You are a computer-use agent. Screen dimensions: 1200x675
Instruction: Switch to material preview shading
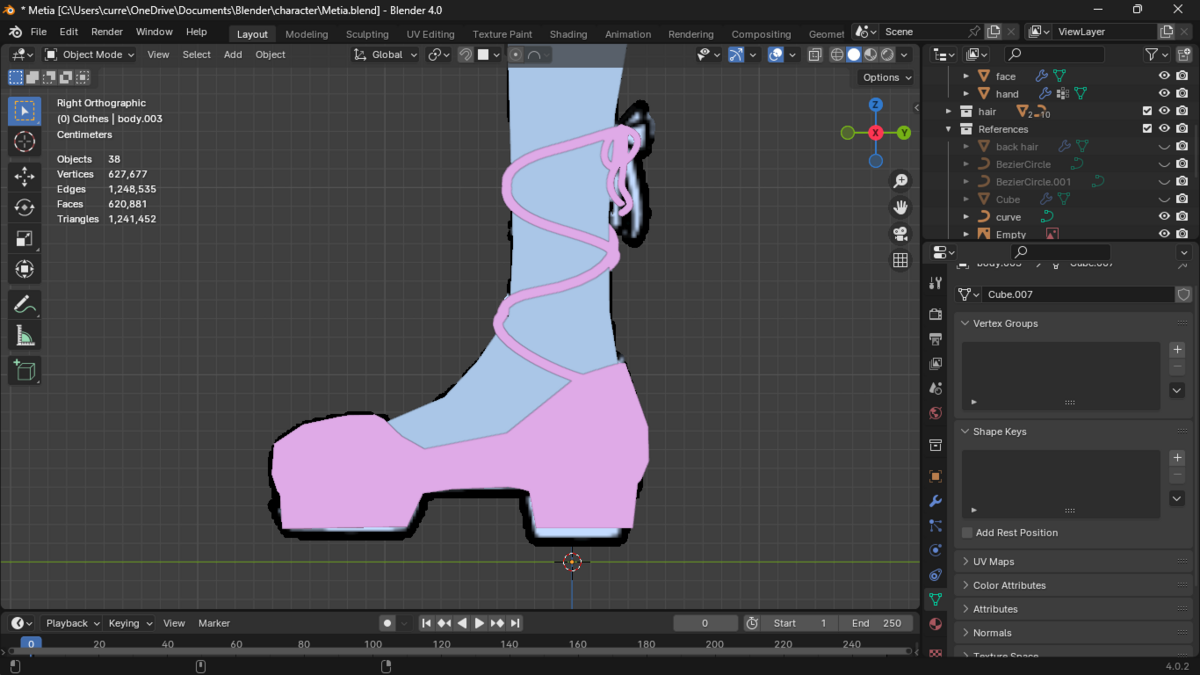(871, 55)
